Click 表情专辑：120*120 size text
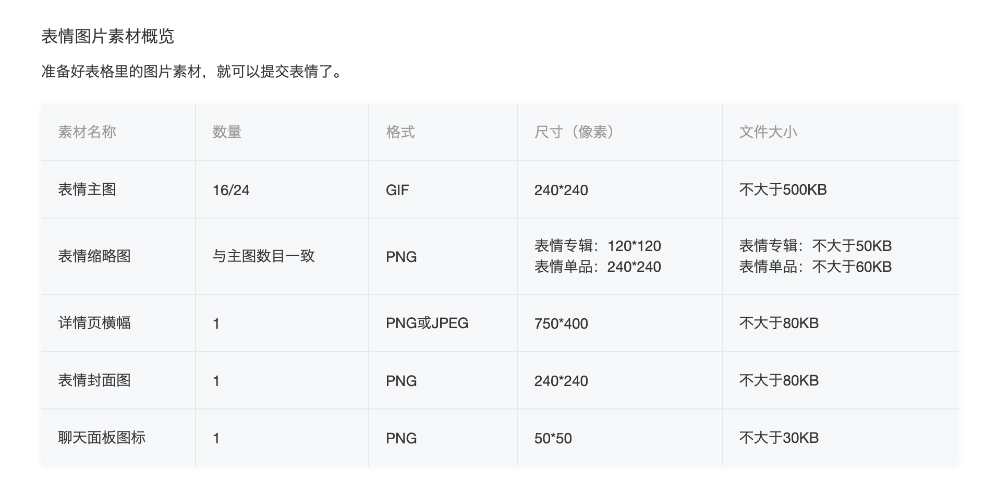This screenshot has width=1000, height=500. tap(598, 246)
